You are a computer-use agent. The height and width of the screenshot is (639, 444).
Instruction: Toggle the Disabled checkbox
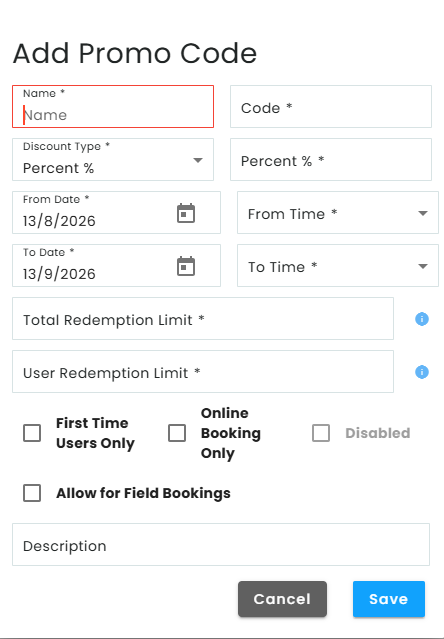(x=321, y=433)
